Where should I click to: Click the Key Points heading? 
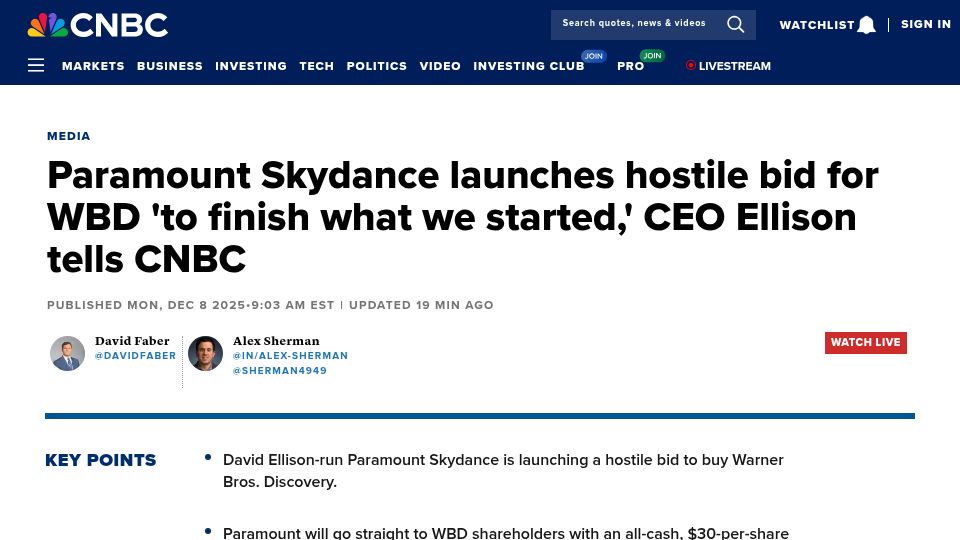100,460
